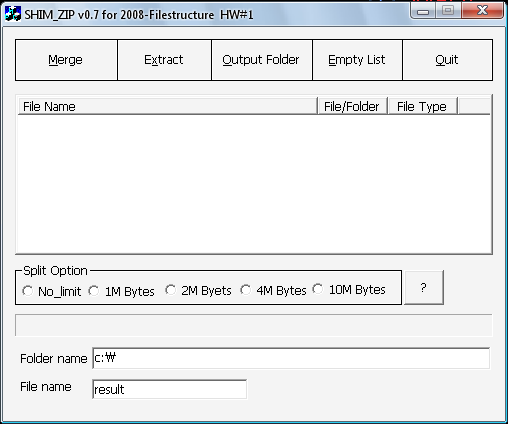Focus the Folder name input field
Screen dimensions: 508x424
[291, 358]
